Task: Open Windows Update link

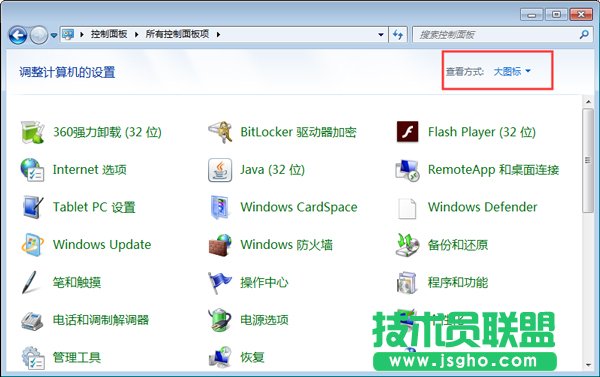Action: point(102,245)
